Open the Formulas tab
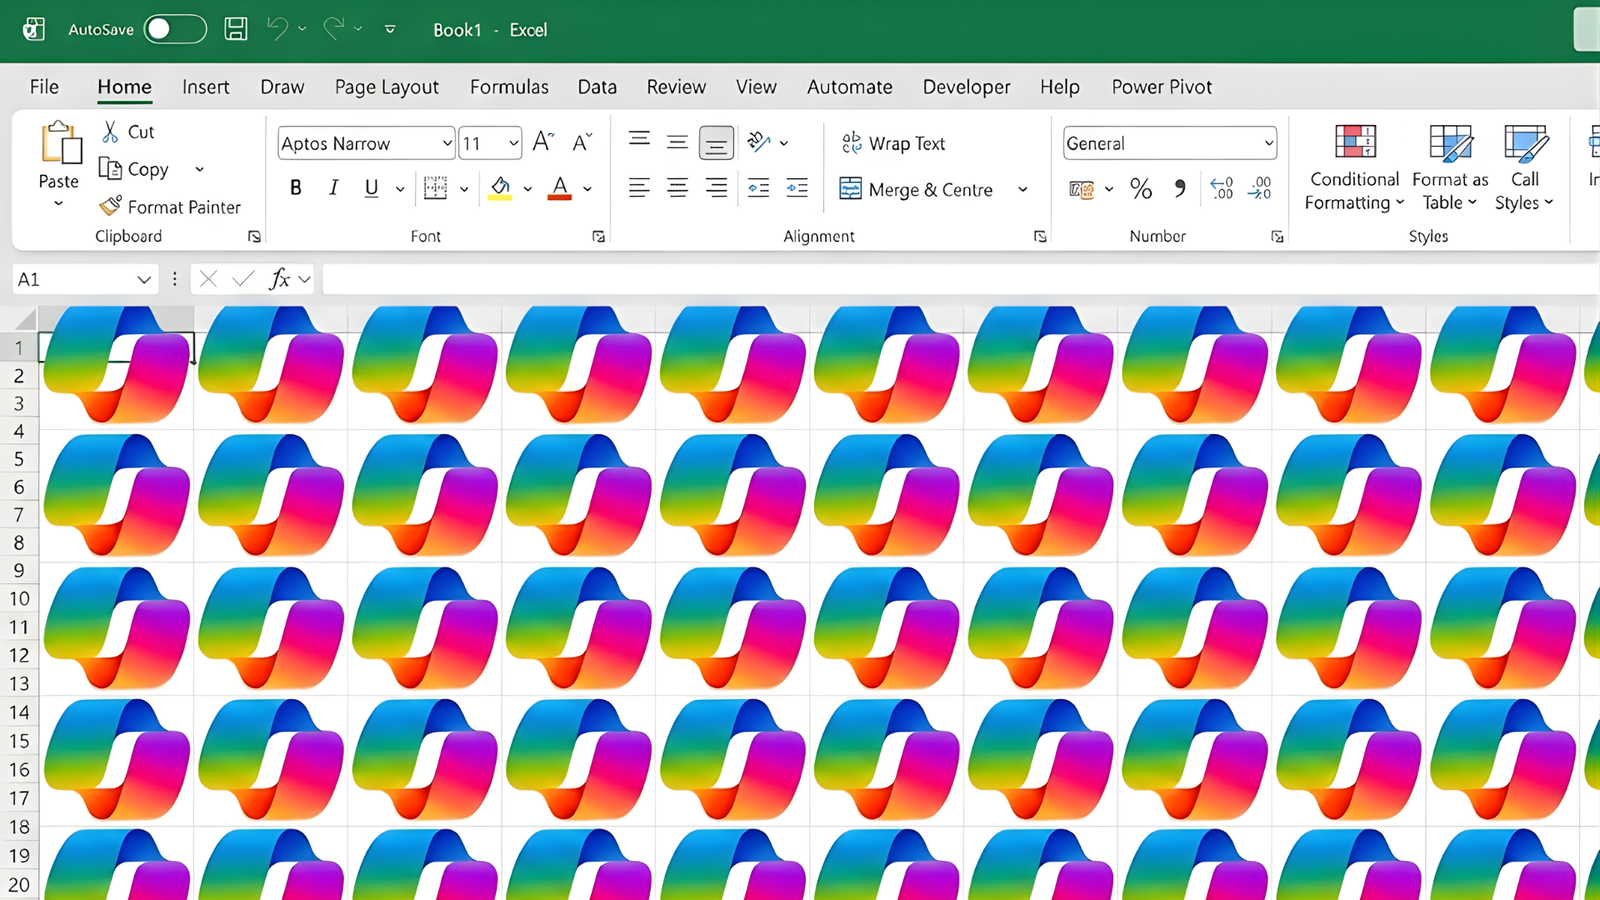The height and width of the screenshot is (900, 1600). pyautogui.click(x=509, y=87)
